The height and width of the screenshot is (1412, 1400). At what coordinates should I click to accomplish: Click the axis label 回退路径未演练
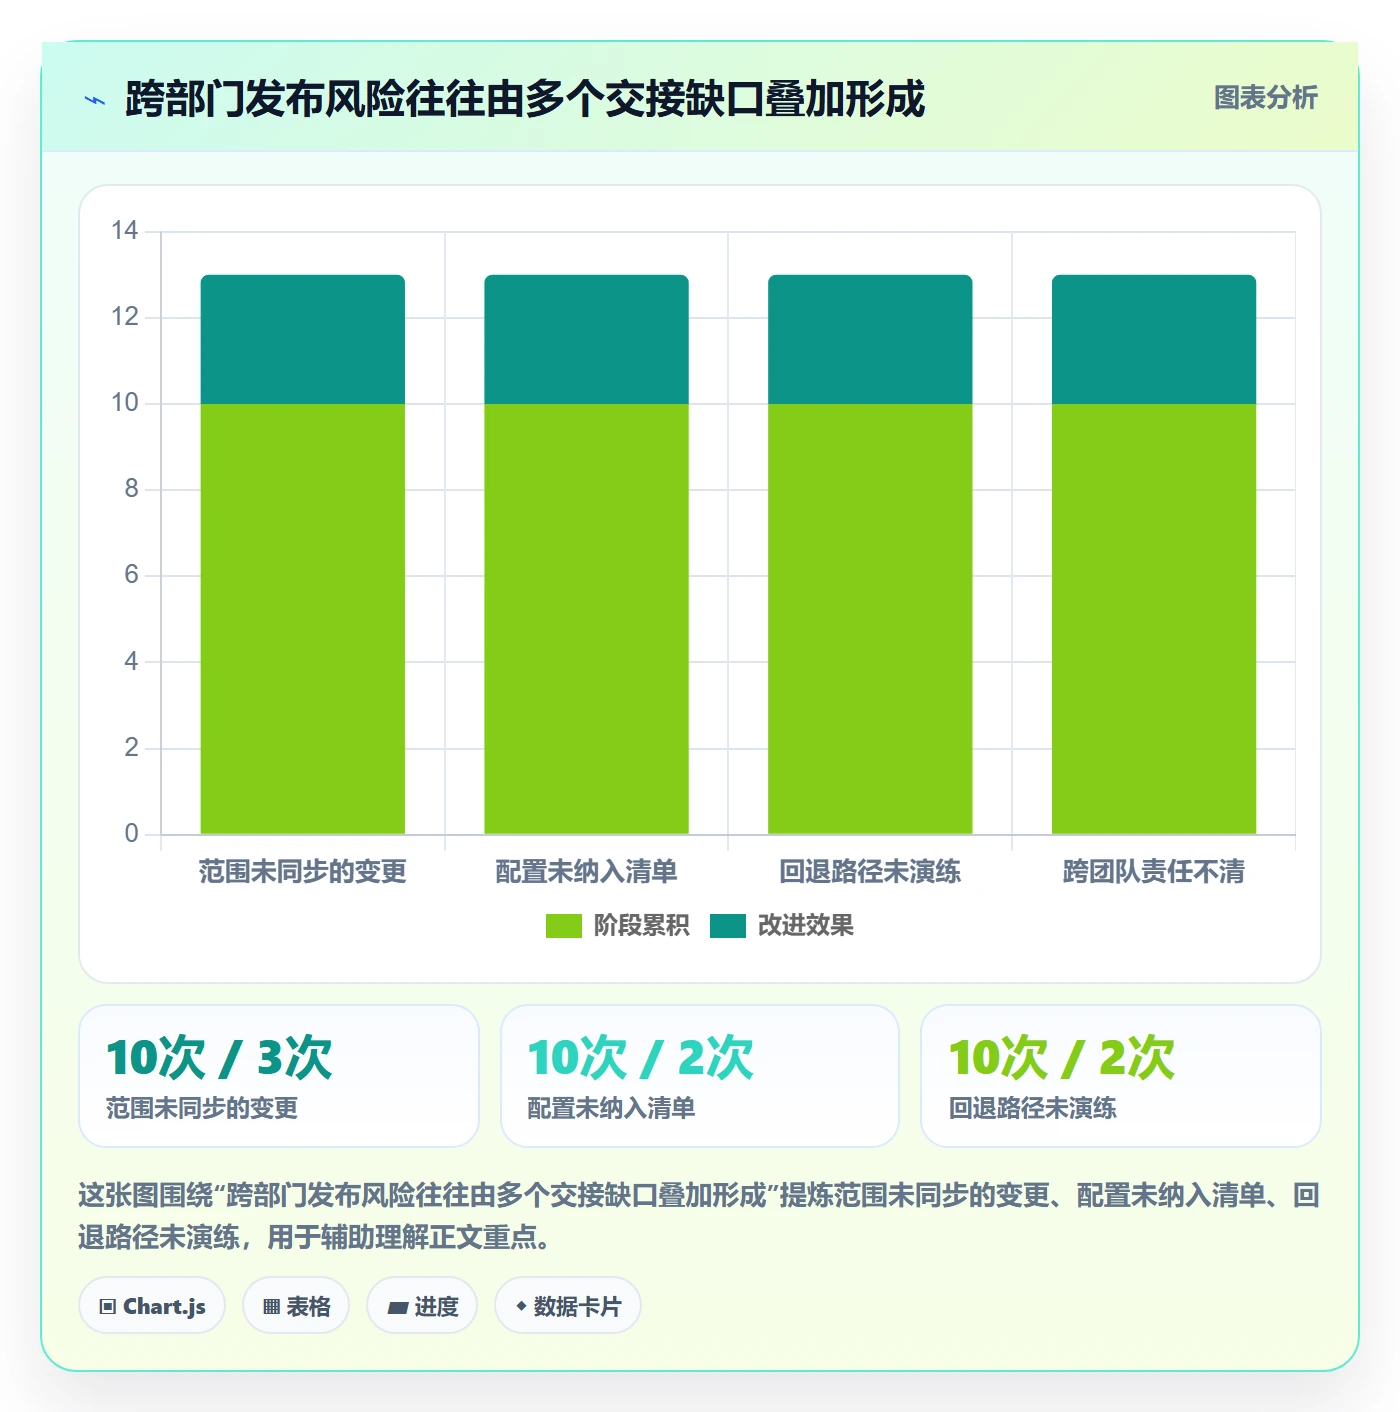(870, 872)
